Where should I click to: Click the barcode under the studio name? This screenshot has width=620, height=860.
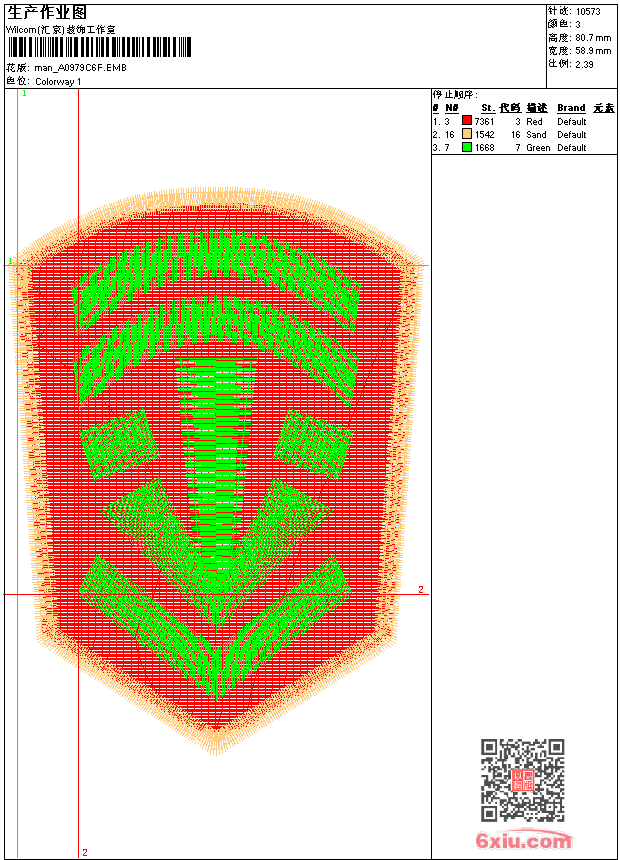click(99, 47)
